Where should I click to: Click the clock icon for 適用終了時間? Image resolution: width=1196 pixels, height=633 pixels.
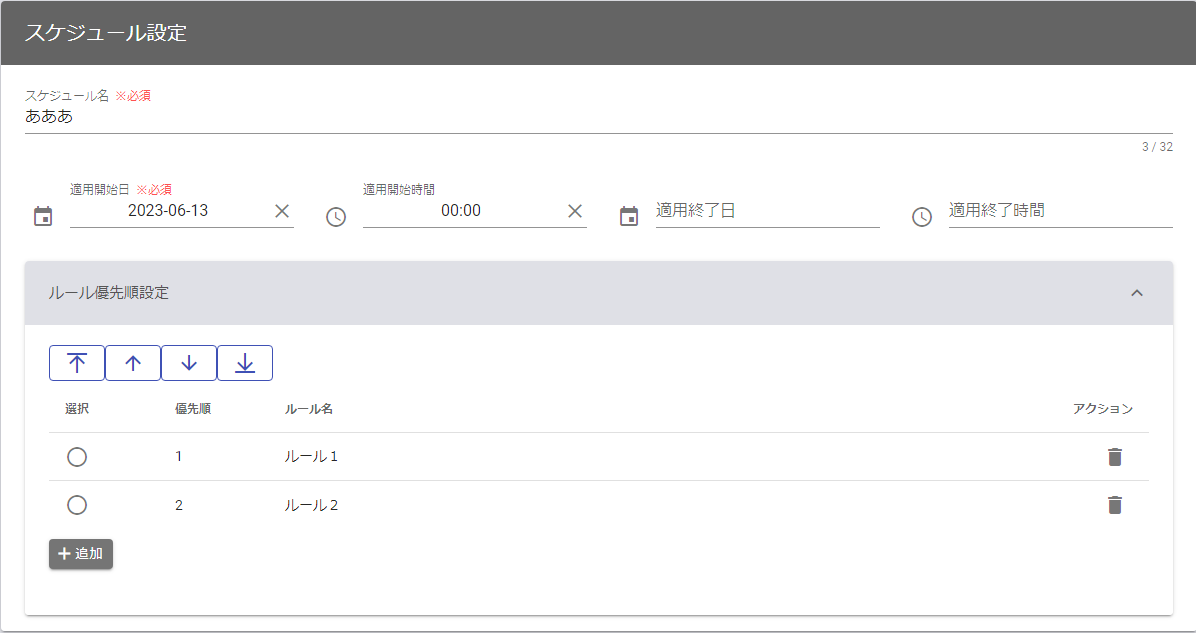coord(922,216)
